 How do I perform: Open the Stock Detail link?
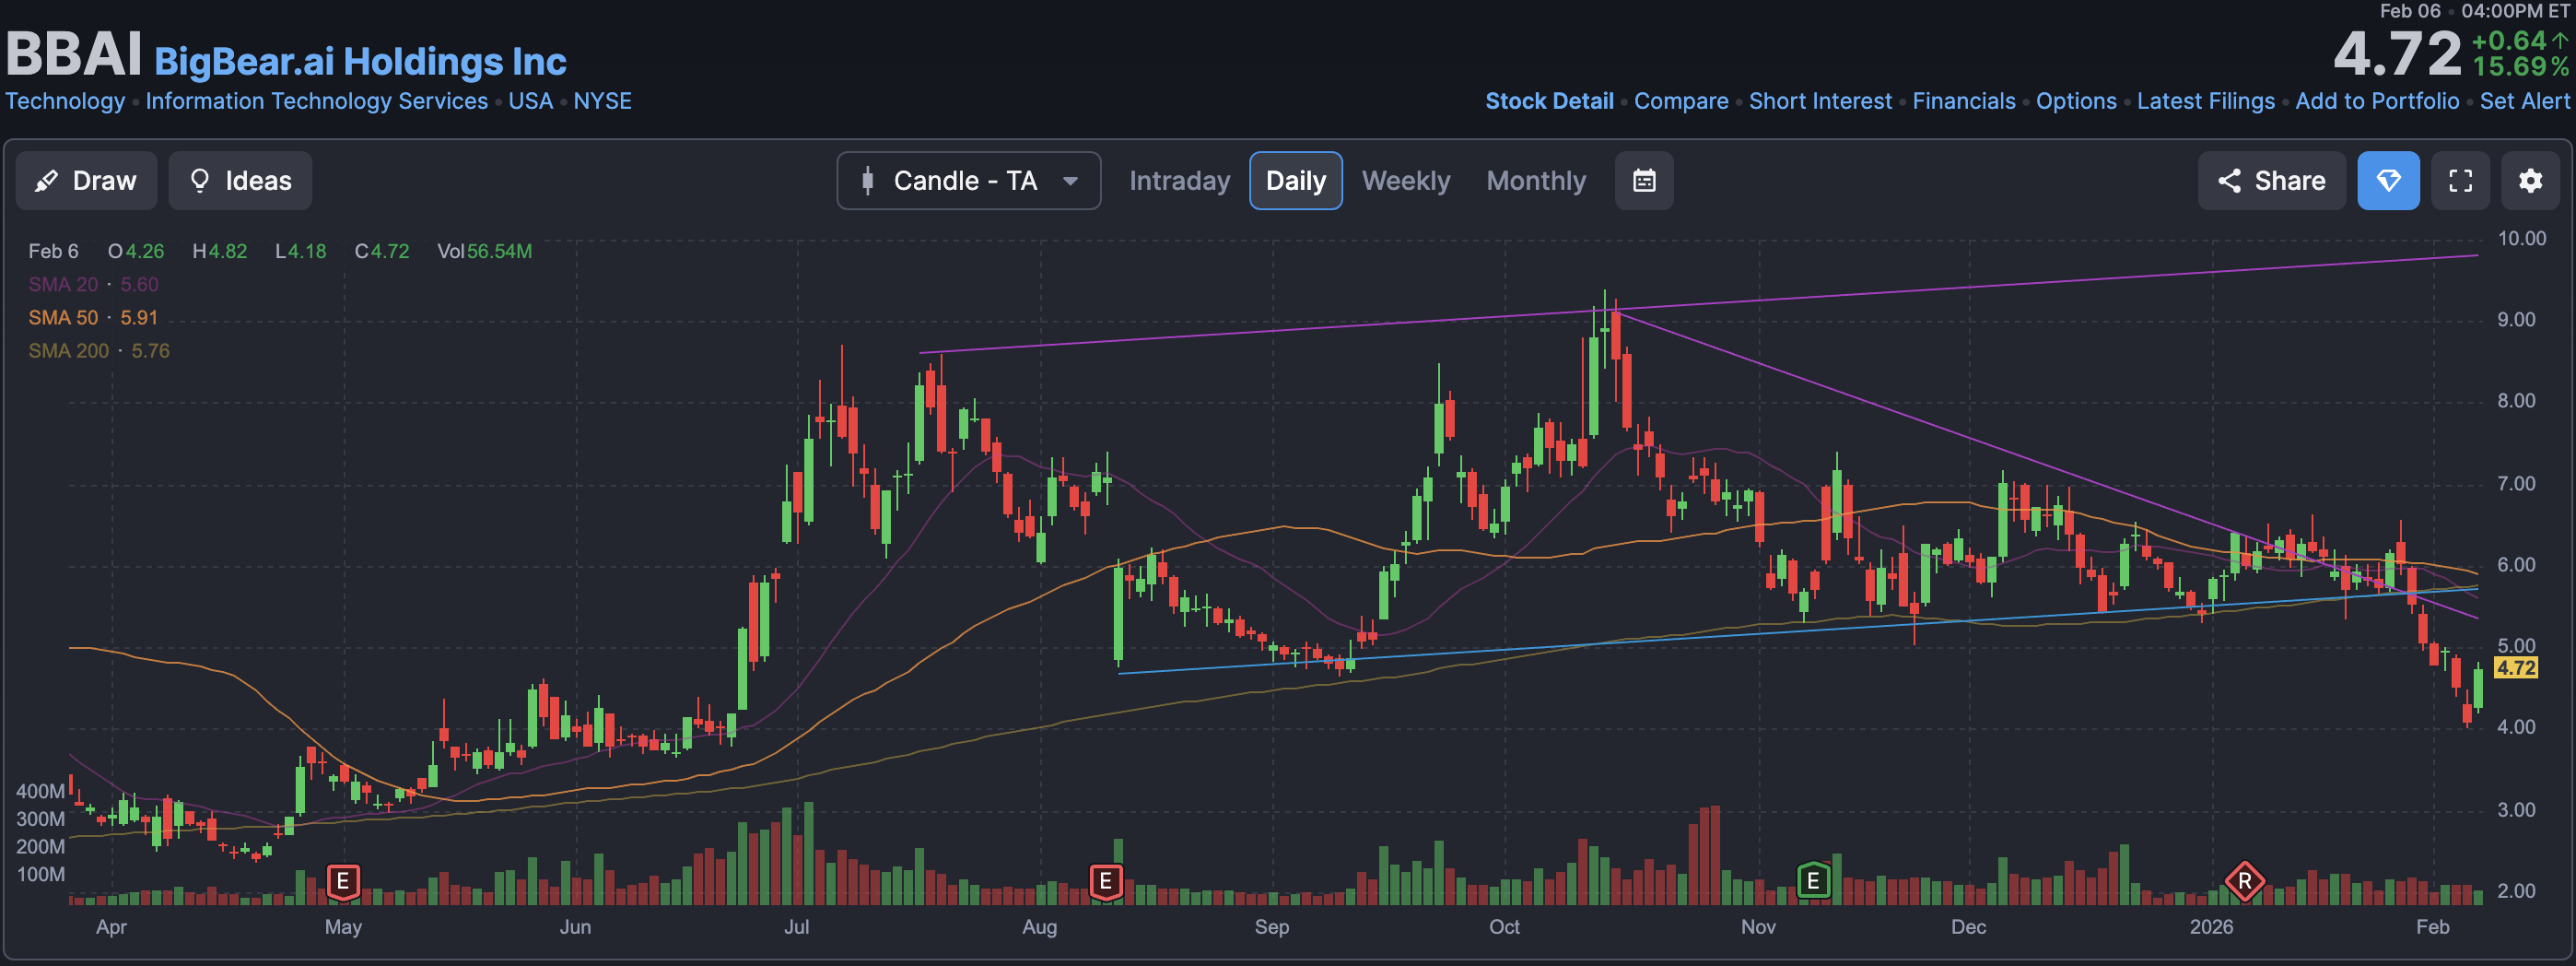1549,101
